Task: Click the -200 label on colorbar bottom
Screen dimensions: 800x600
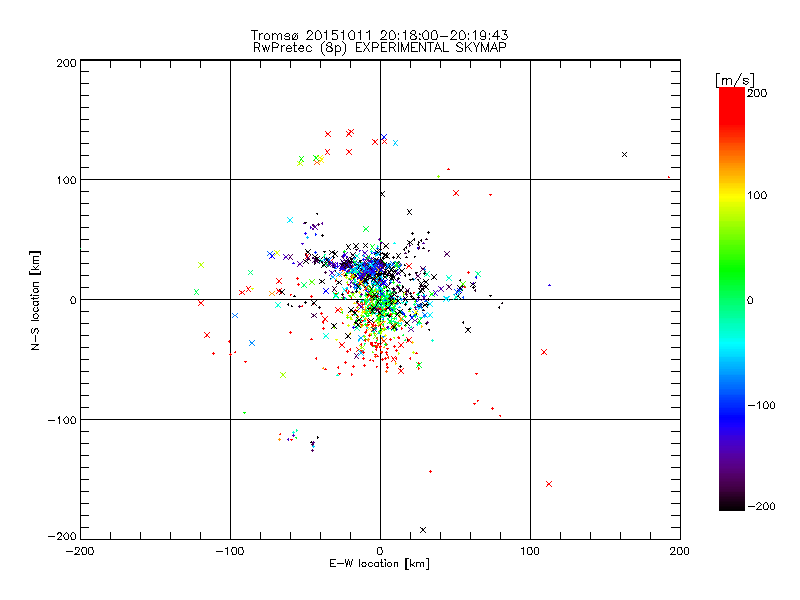Action: [x=761, y=506]
